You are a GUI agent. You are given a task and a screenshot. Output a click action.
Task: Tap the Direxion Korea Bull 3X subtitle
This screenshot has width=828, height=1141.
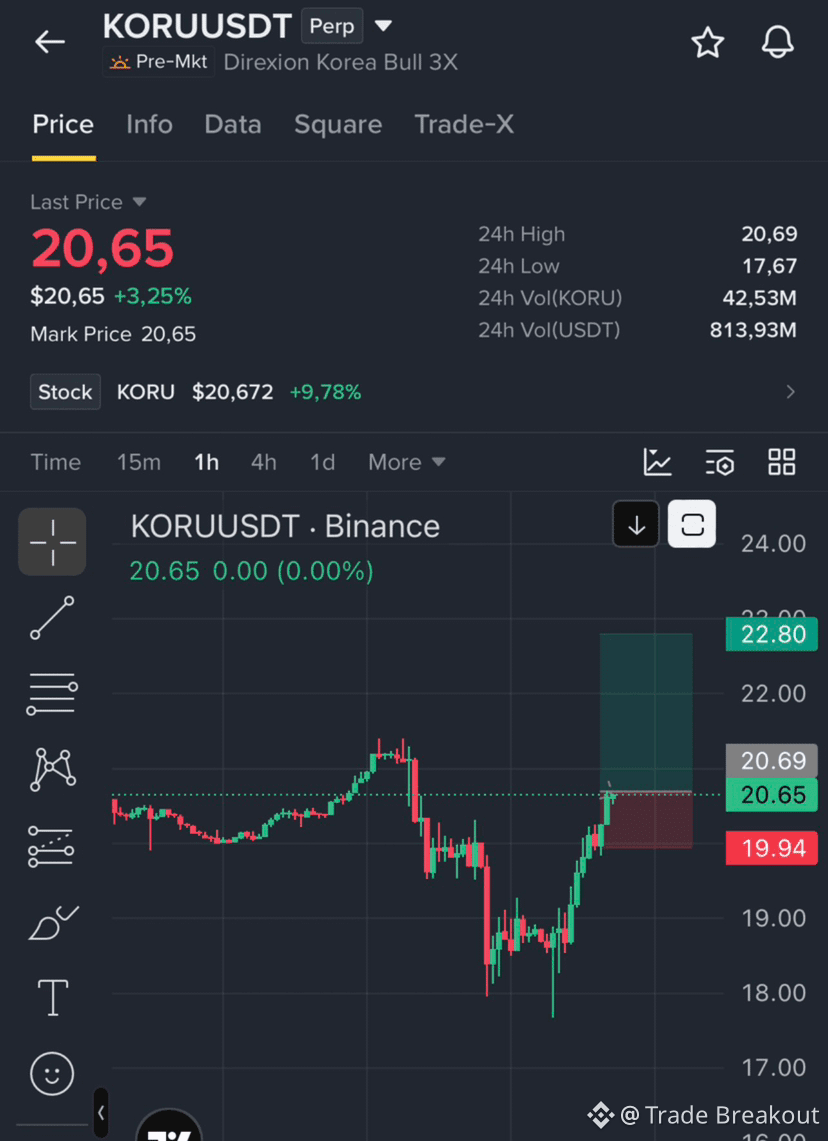click(341, 63)
